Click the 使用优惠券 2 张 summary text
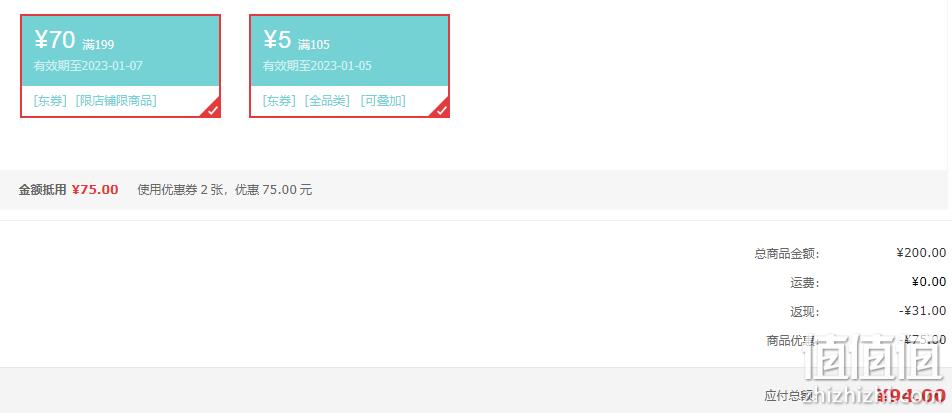Viewport: 952px width, 413px height. click(180, 189)
